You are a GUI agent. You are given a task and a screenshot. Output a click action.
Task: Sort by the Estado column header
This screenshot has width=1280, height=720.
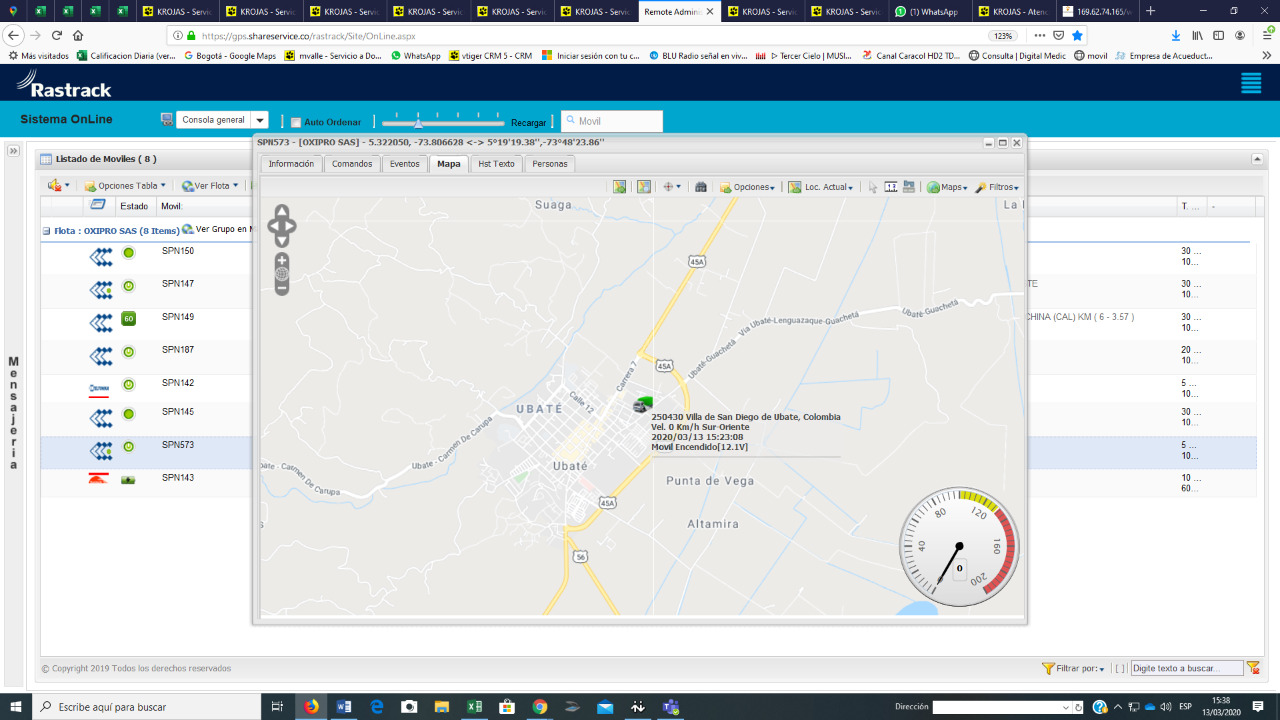tap(134, 206)
